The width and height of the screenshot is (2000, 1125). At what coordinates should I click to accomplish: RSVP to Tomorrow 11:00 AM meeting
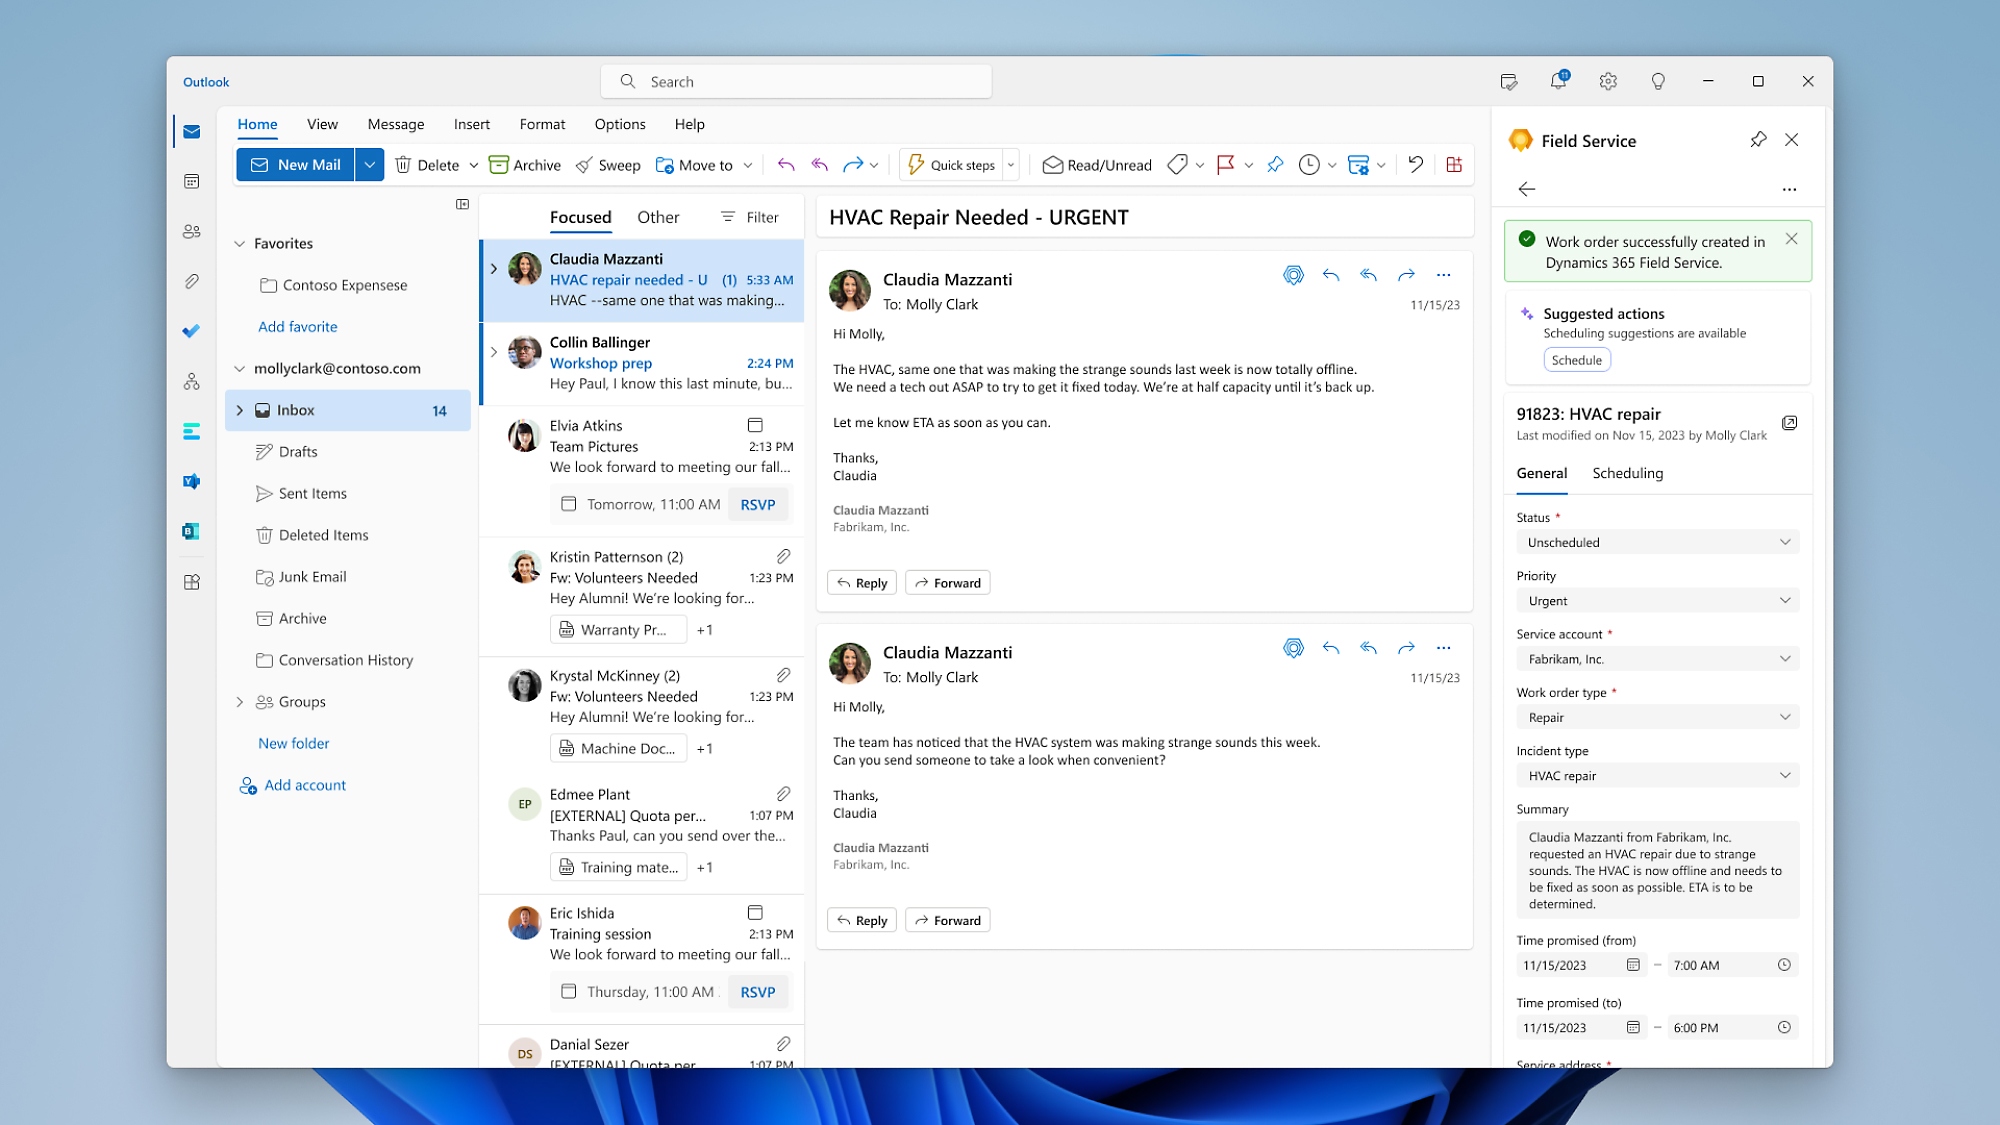[x=757, y=504]
